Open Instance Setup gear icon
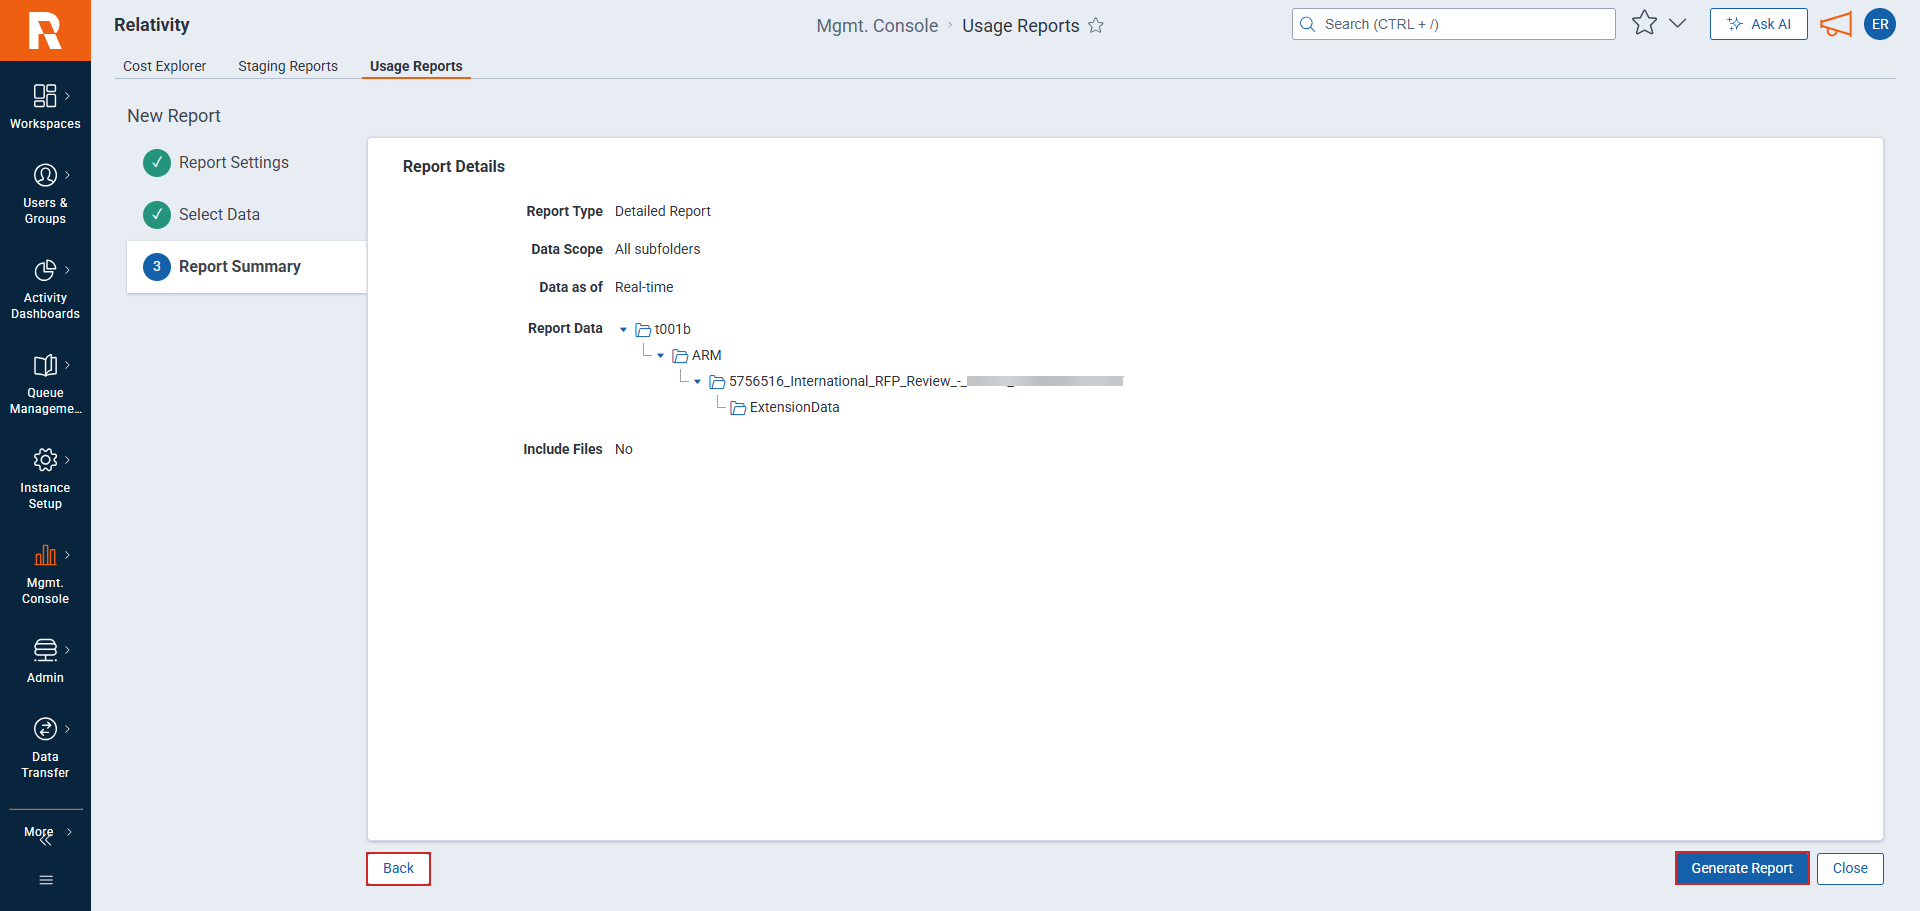 [45, 460]
